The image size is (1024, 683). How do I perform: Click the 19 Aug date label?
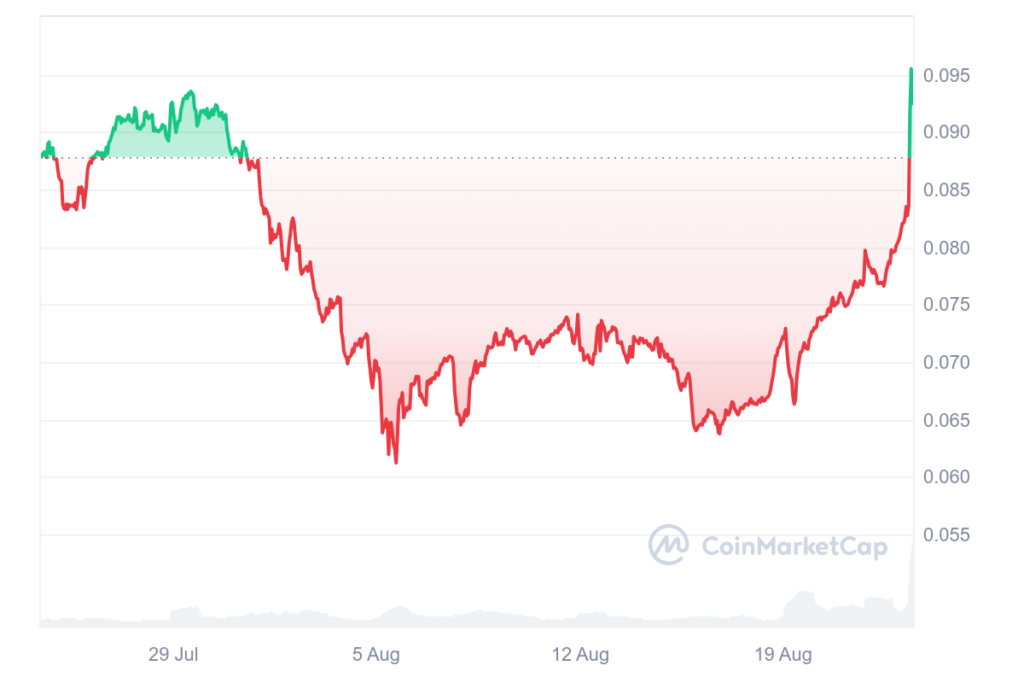(x=783, y=655)
